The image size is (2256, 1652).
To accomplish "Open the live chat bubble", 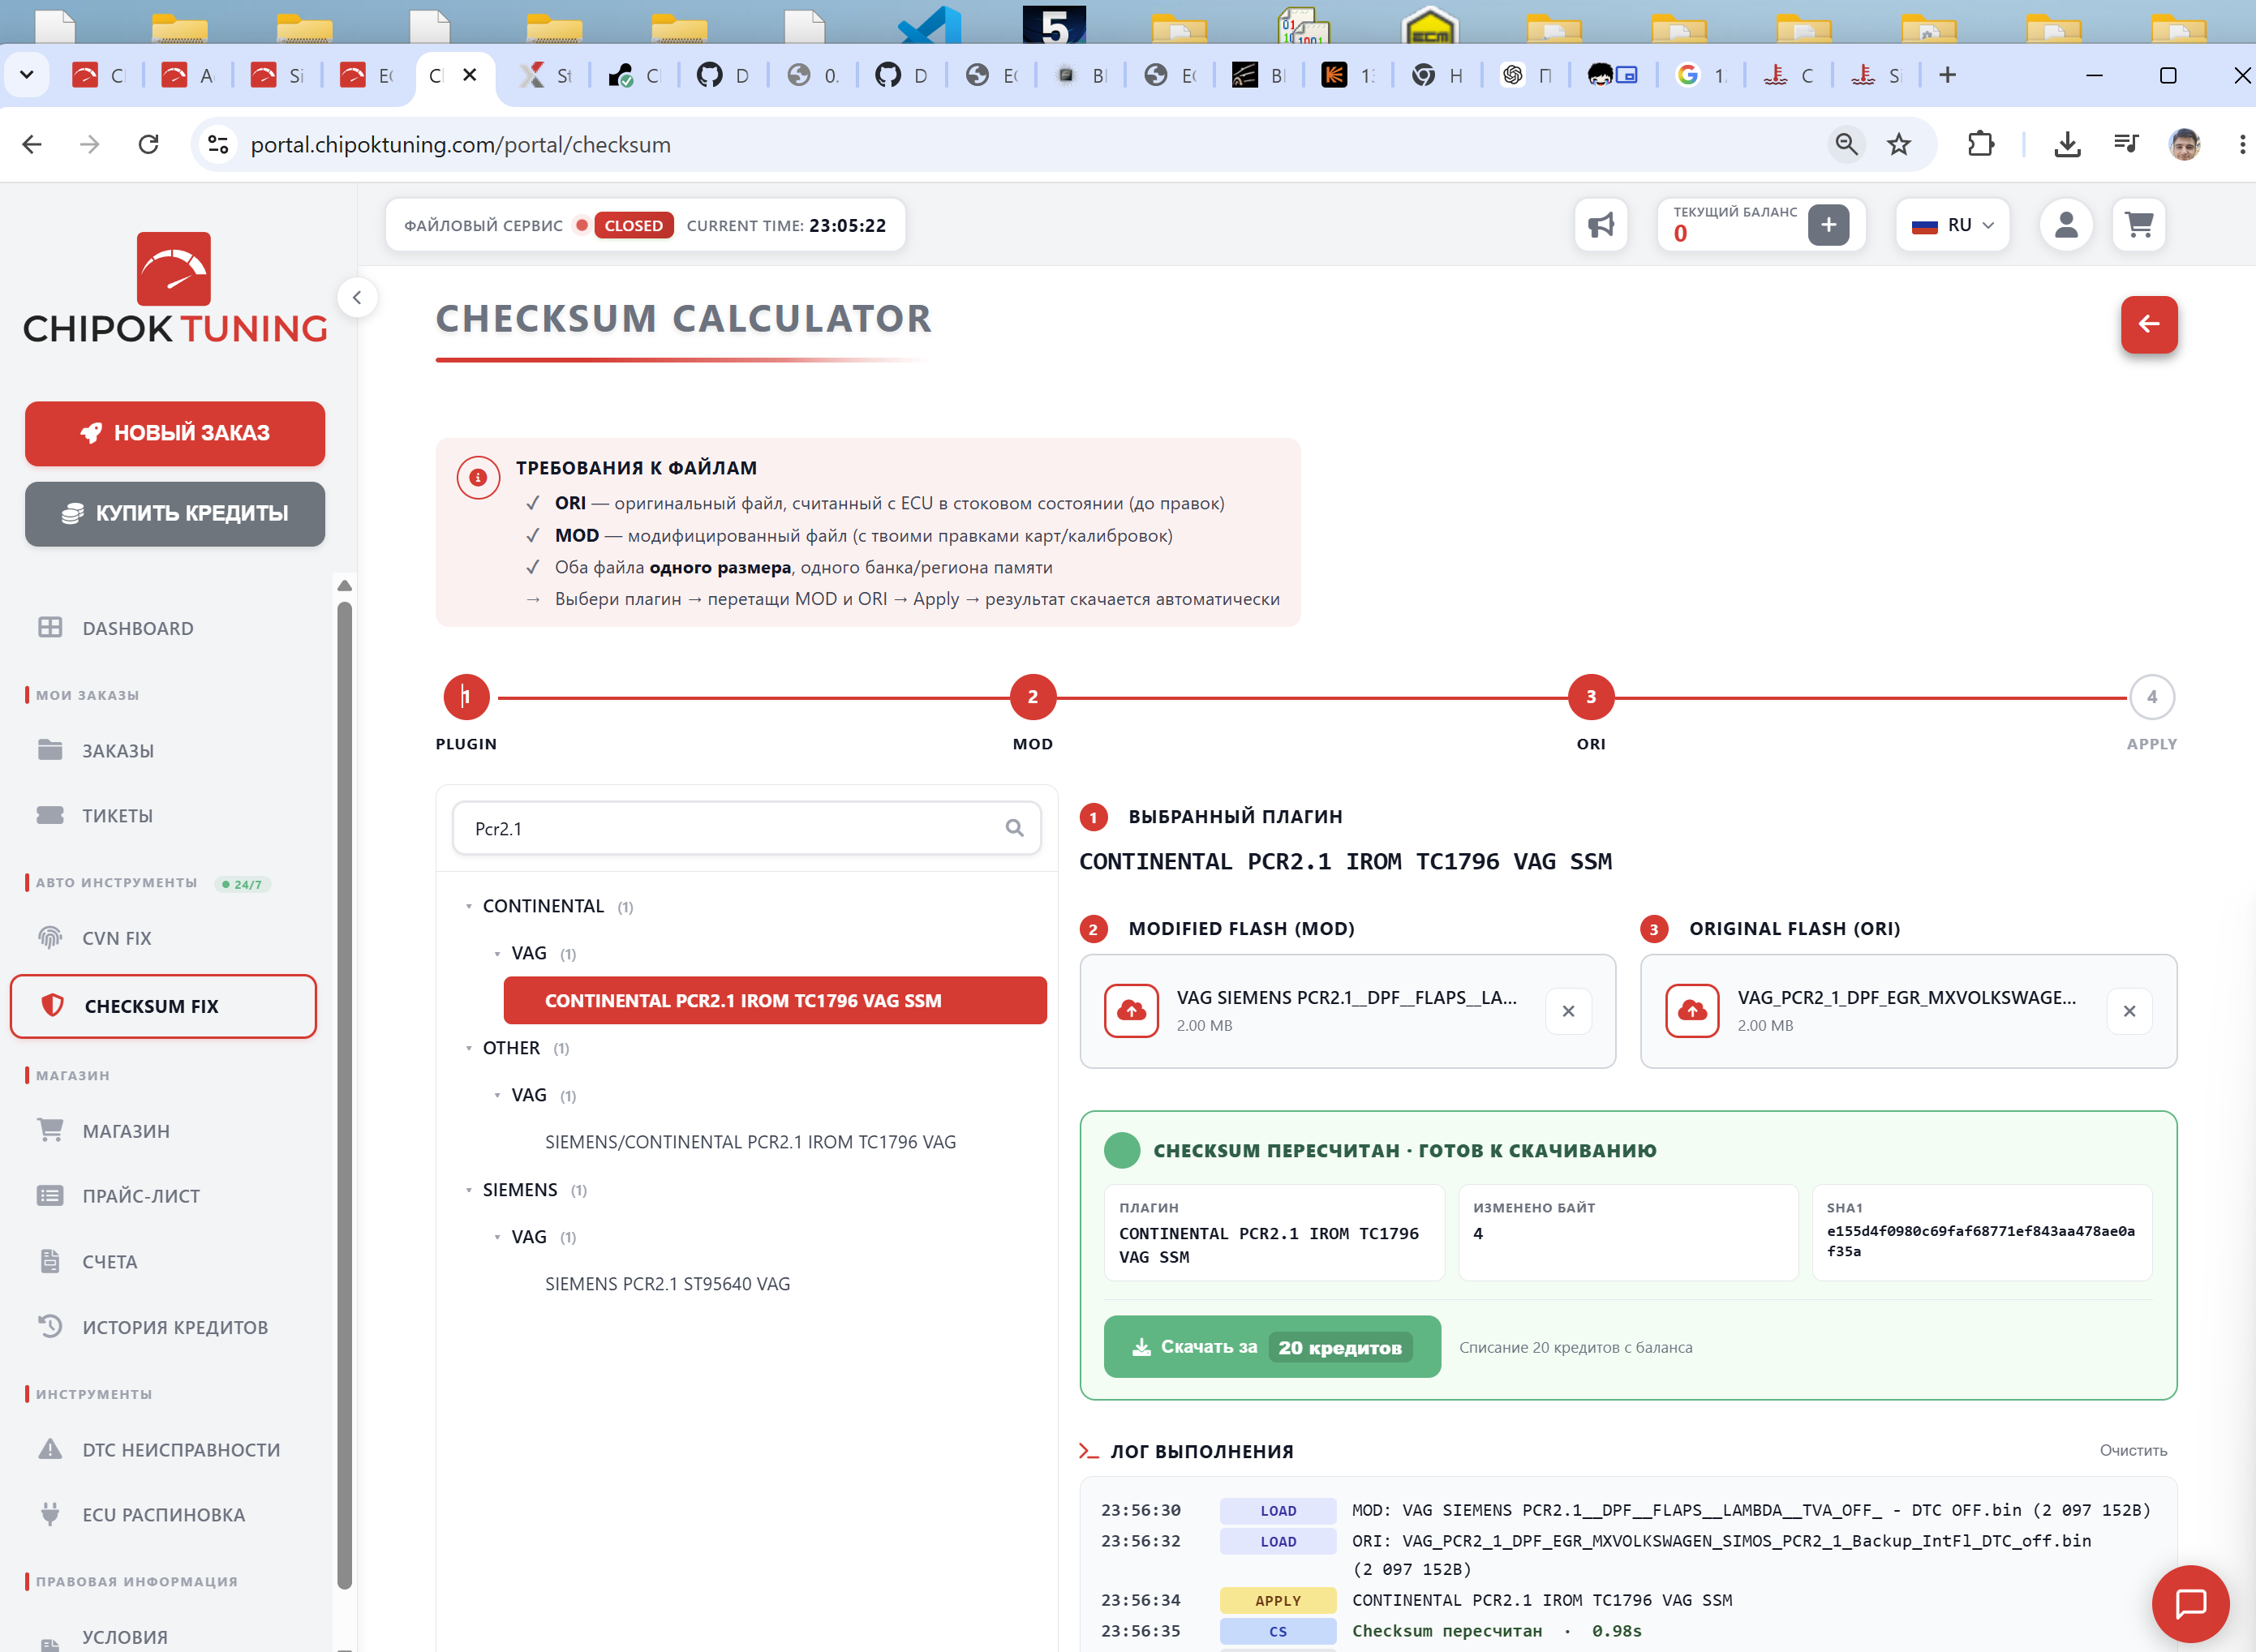I will (x=2190, y=1604).
